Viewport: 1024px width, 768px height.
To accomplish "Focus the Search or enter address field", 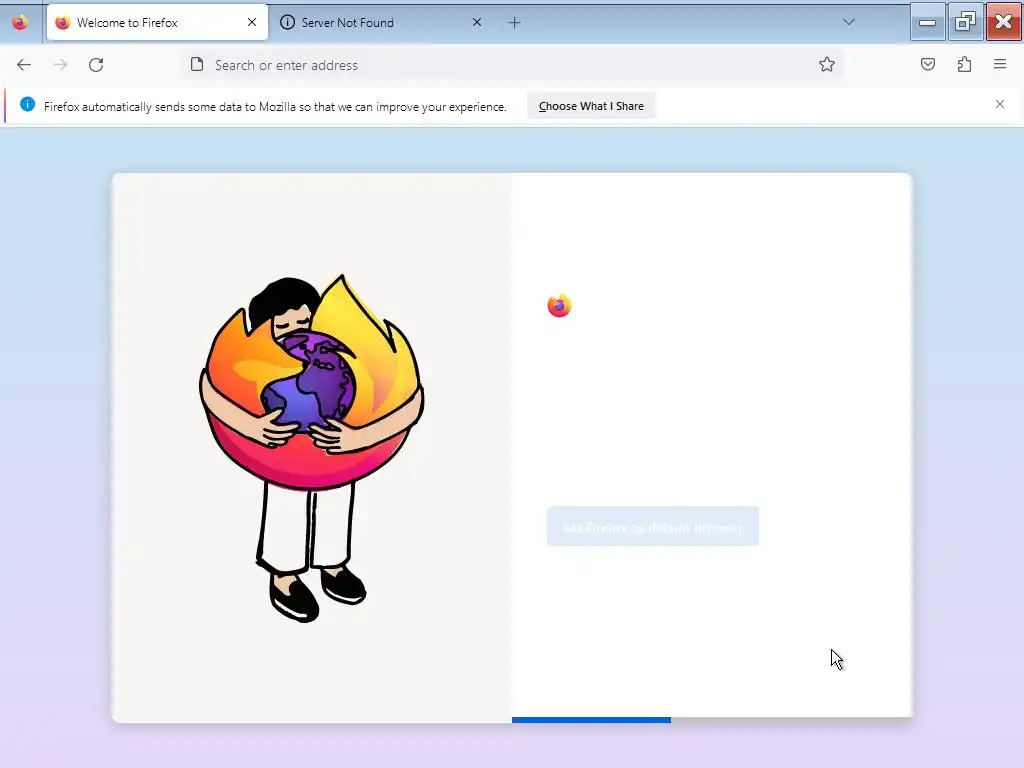I will click(512, 65).
